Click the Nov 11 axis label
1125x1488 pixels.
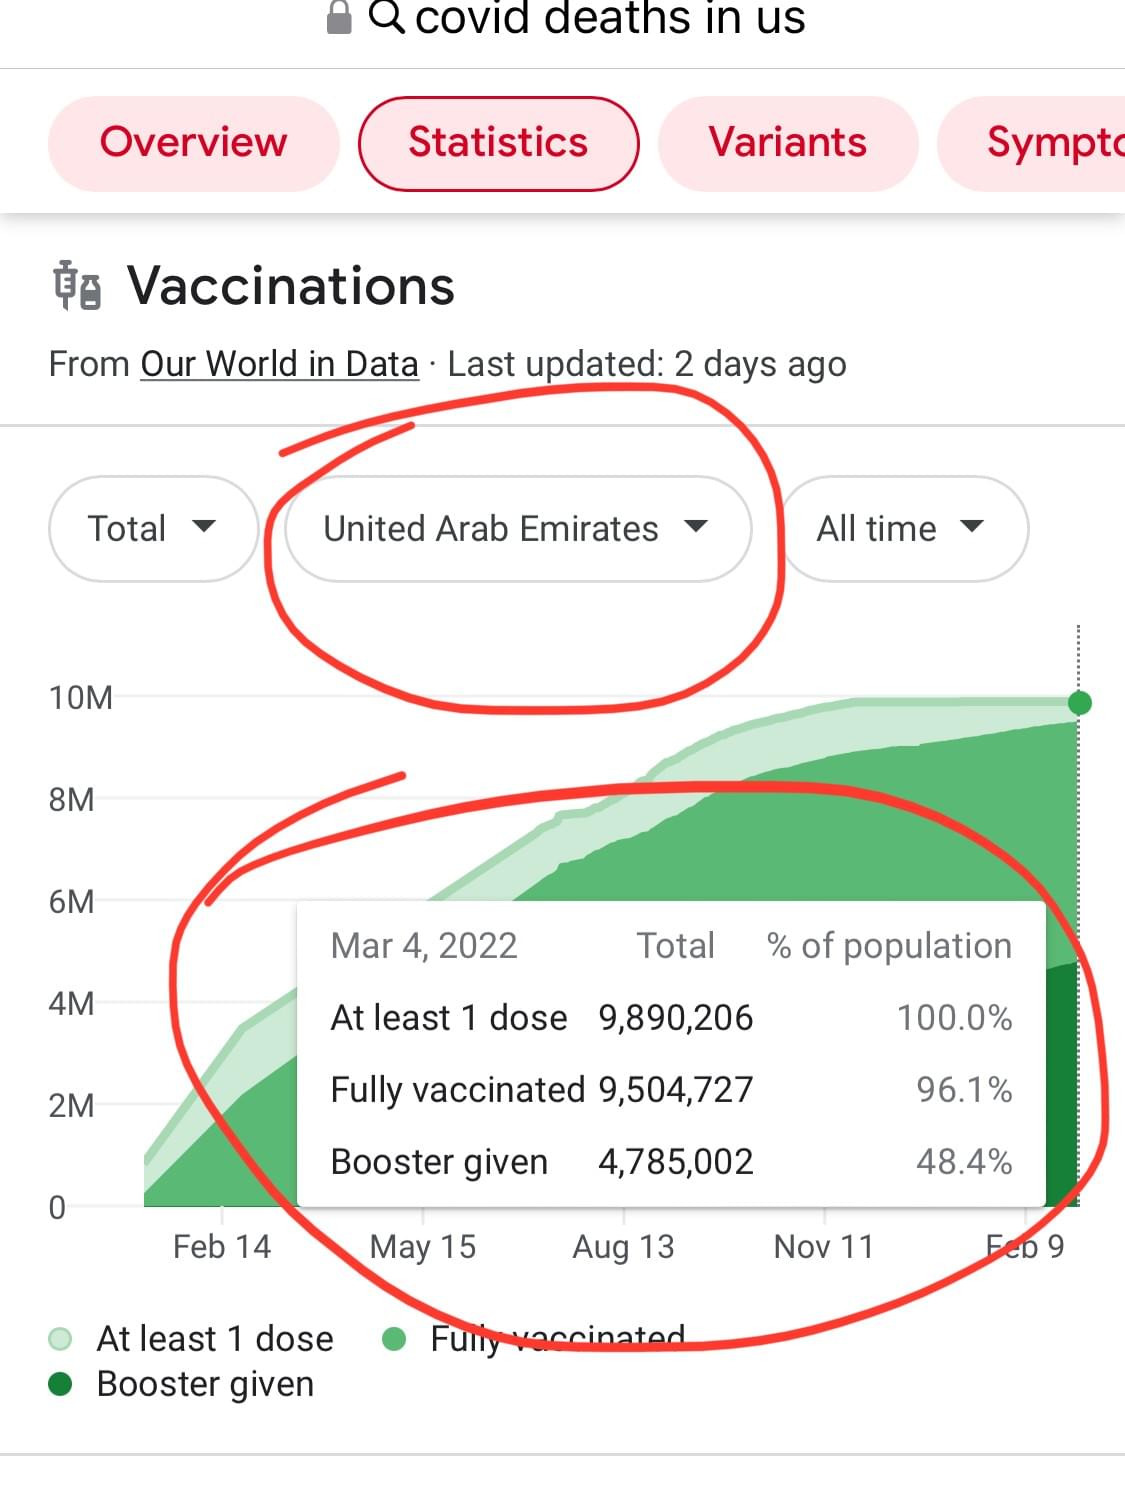point(823,1247)
